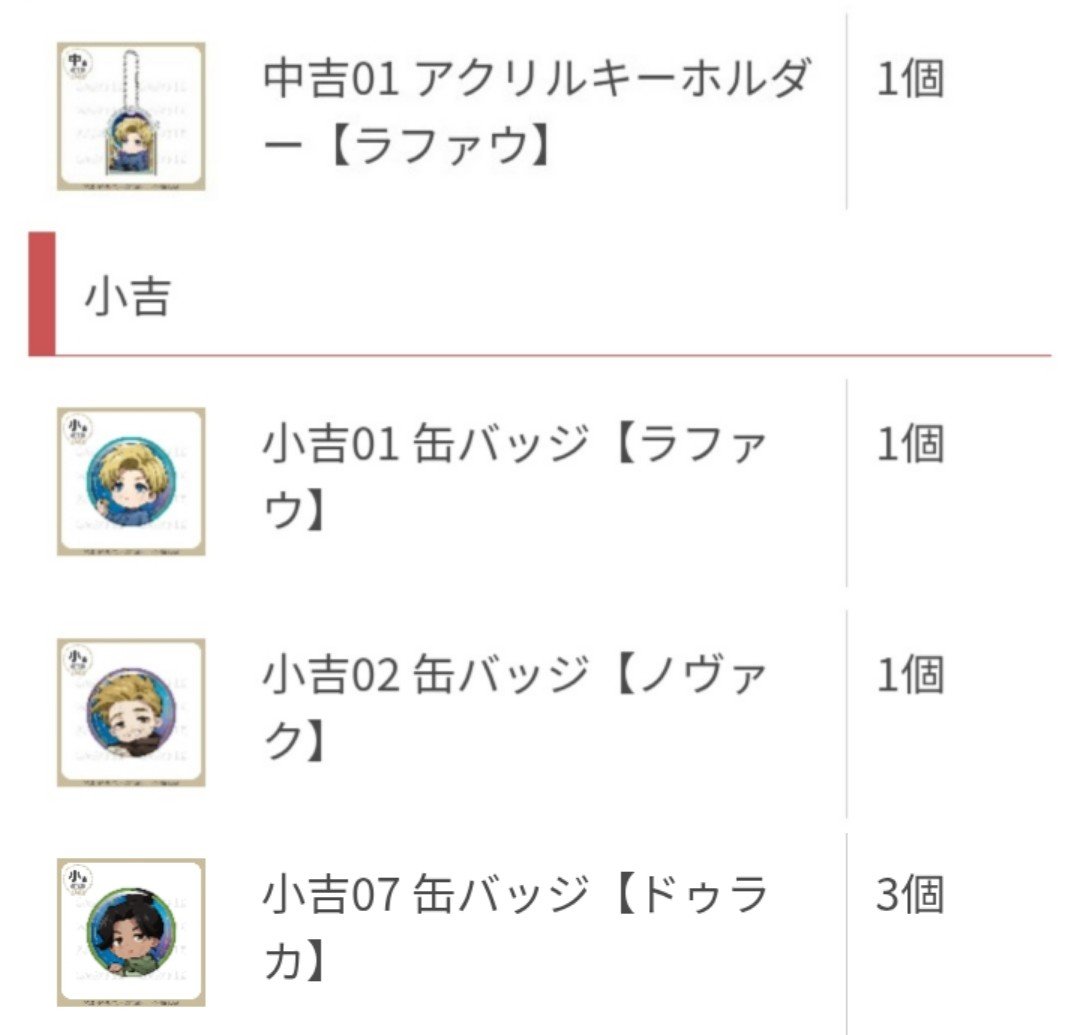Select the 小吉07 ドゥラカ badge thumbnail

131,932
